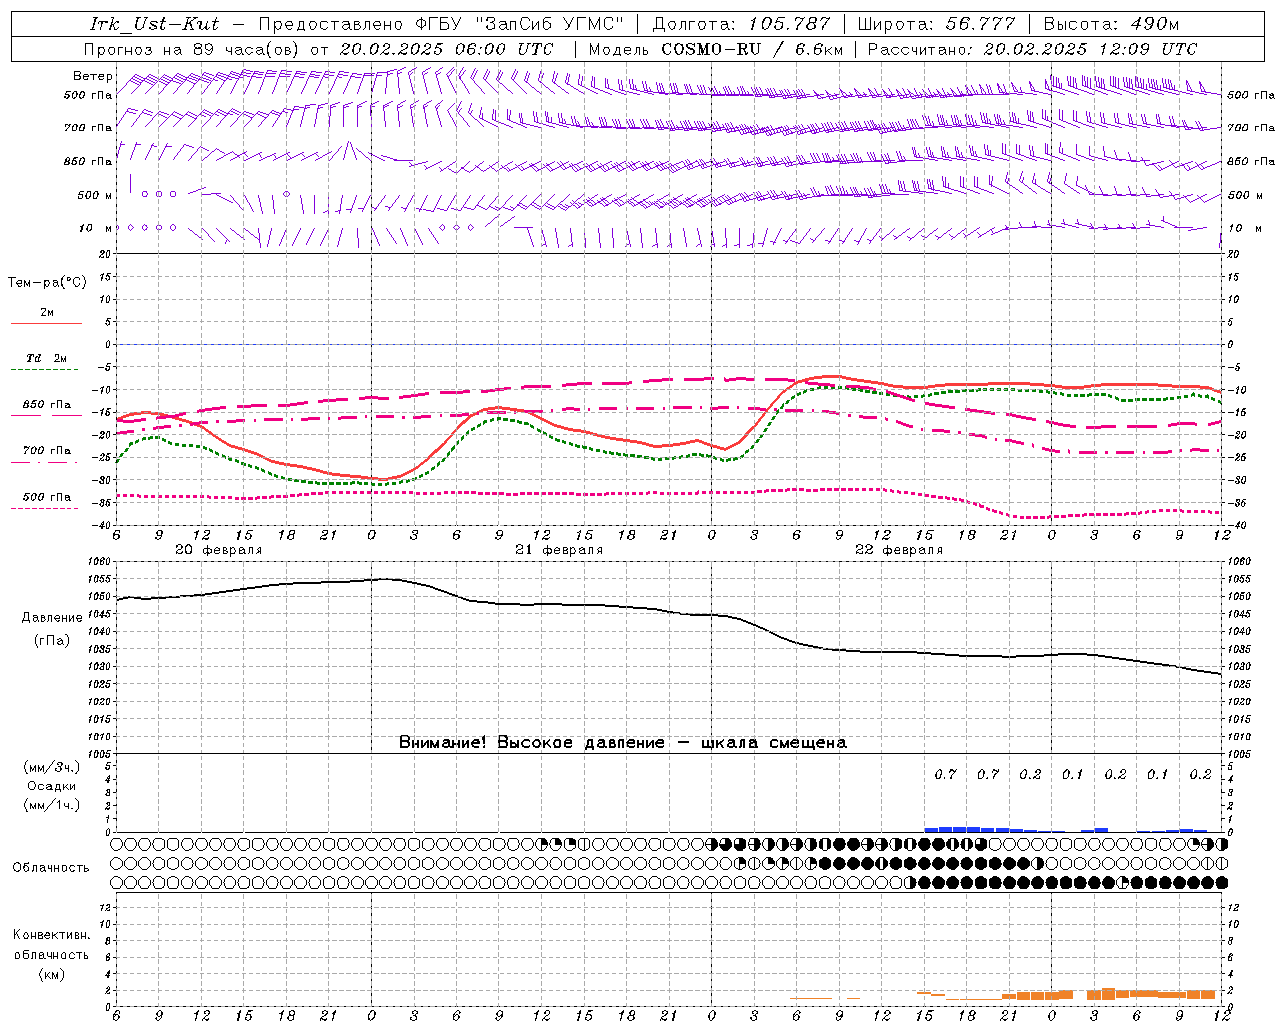
Task: Select the elevation text Высота: 490м
Action: [x=1111, y=24]
